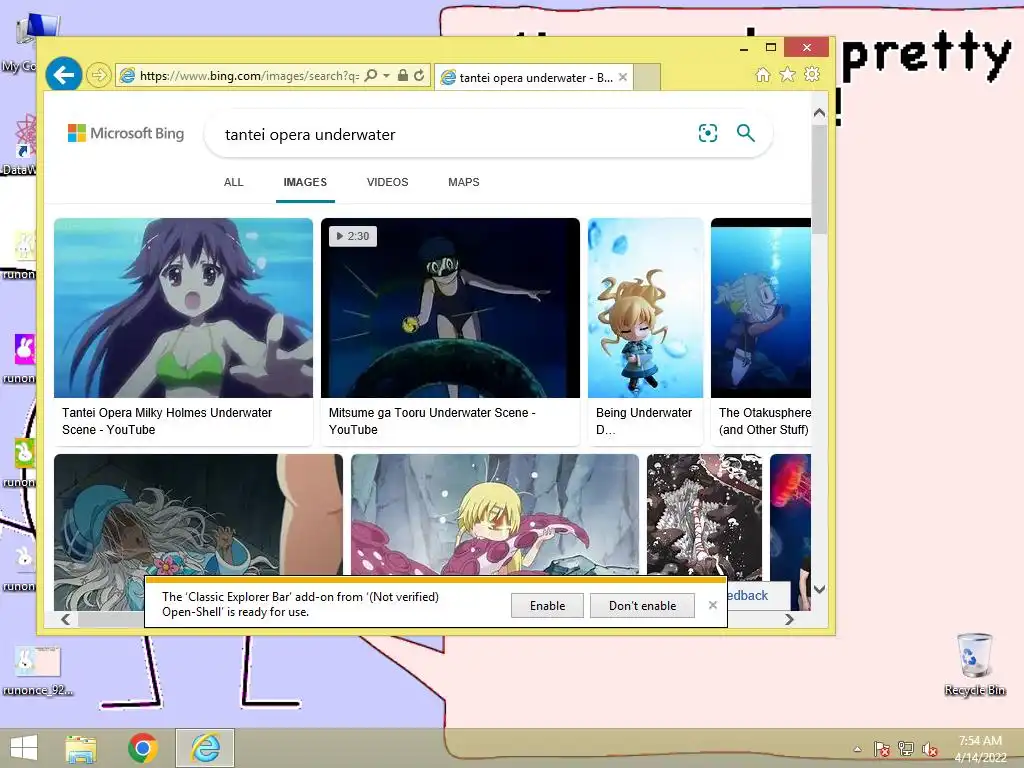The width and height of the screenshot is (1024, 768).
Task: Click Don't enable for the add-on
Action: pos(642,605)
